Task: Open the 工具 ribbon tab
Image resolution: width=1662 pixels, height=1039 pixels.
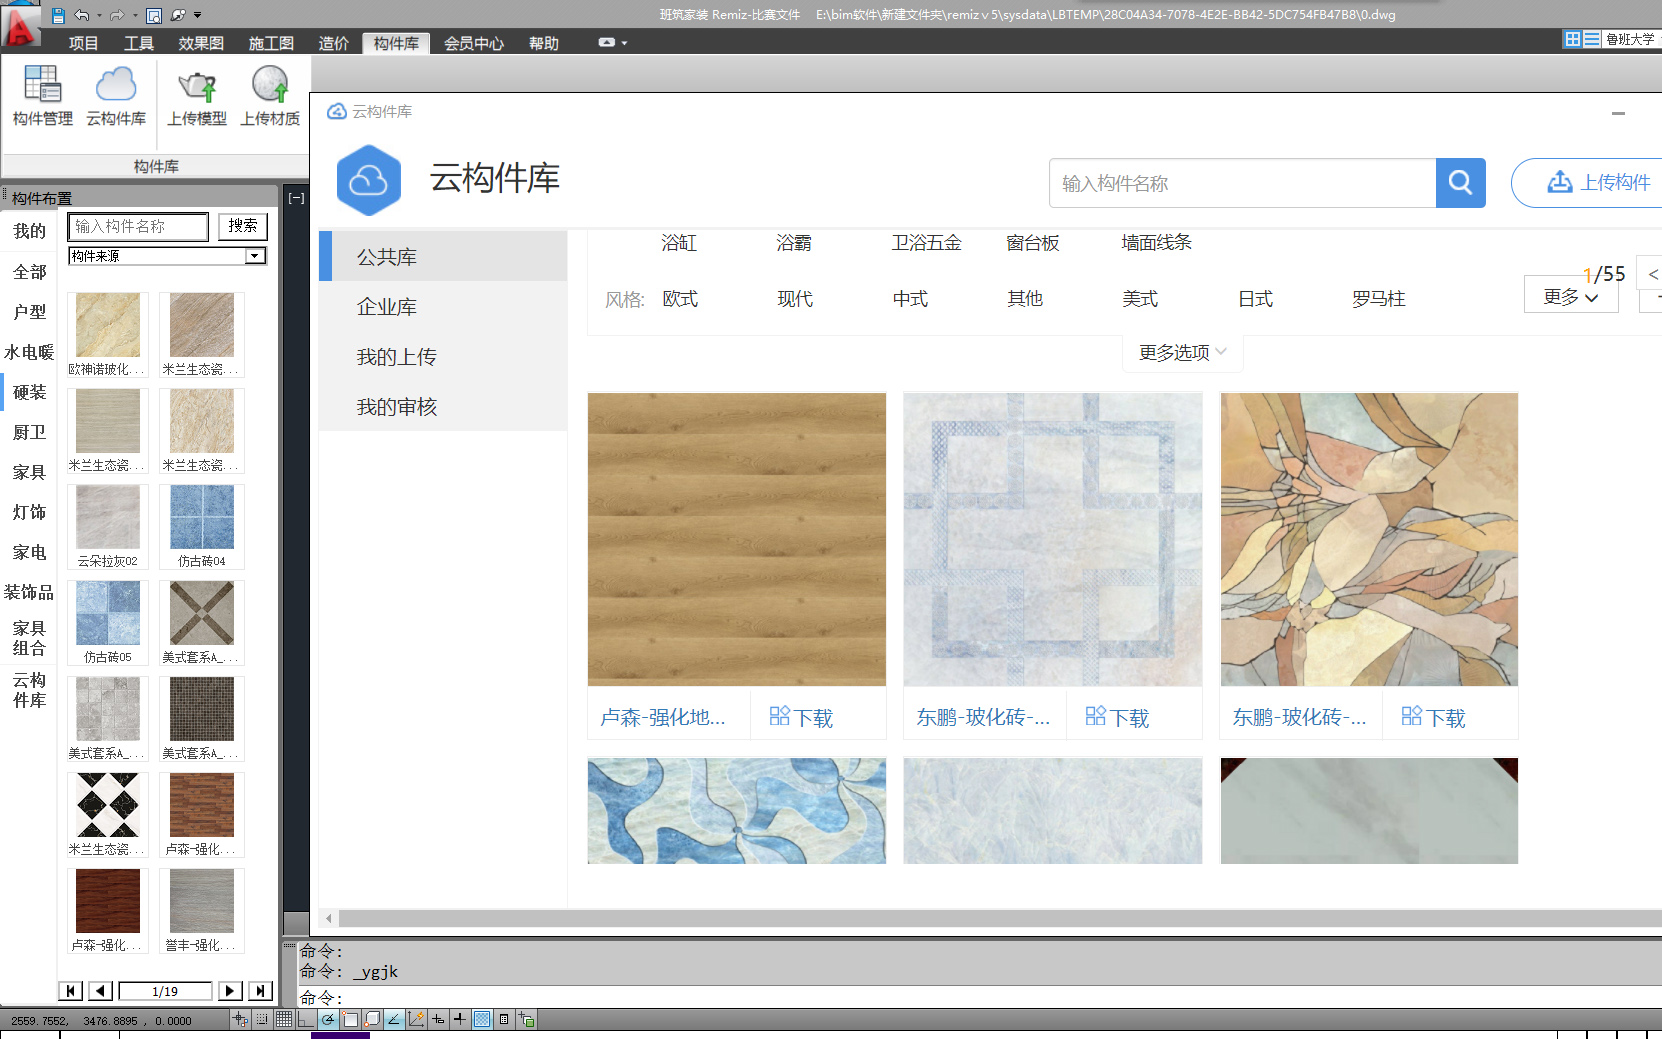Action: (x=138, y=43)
